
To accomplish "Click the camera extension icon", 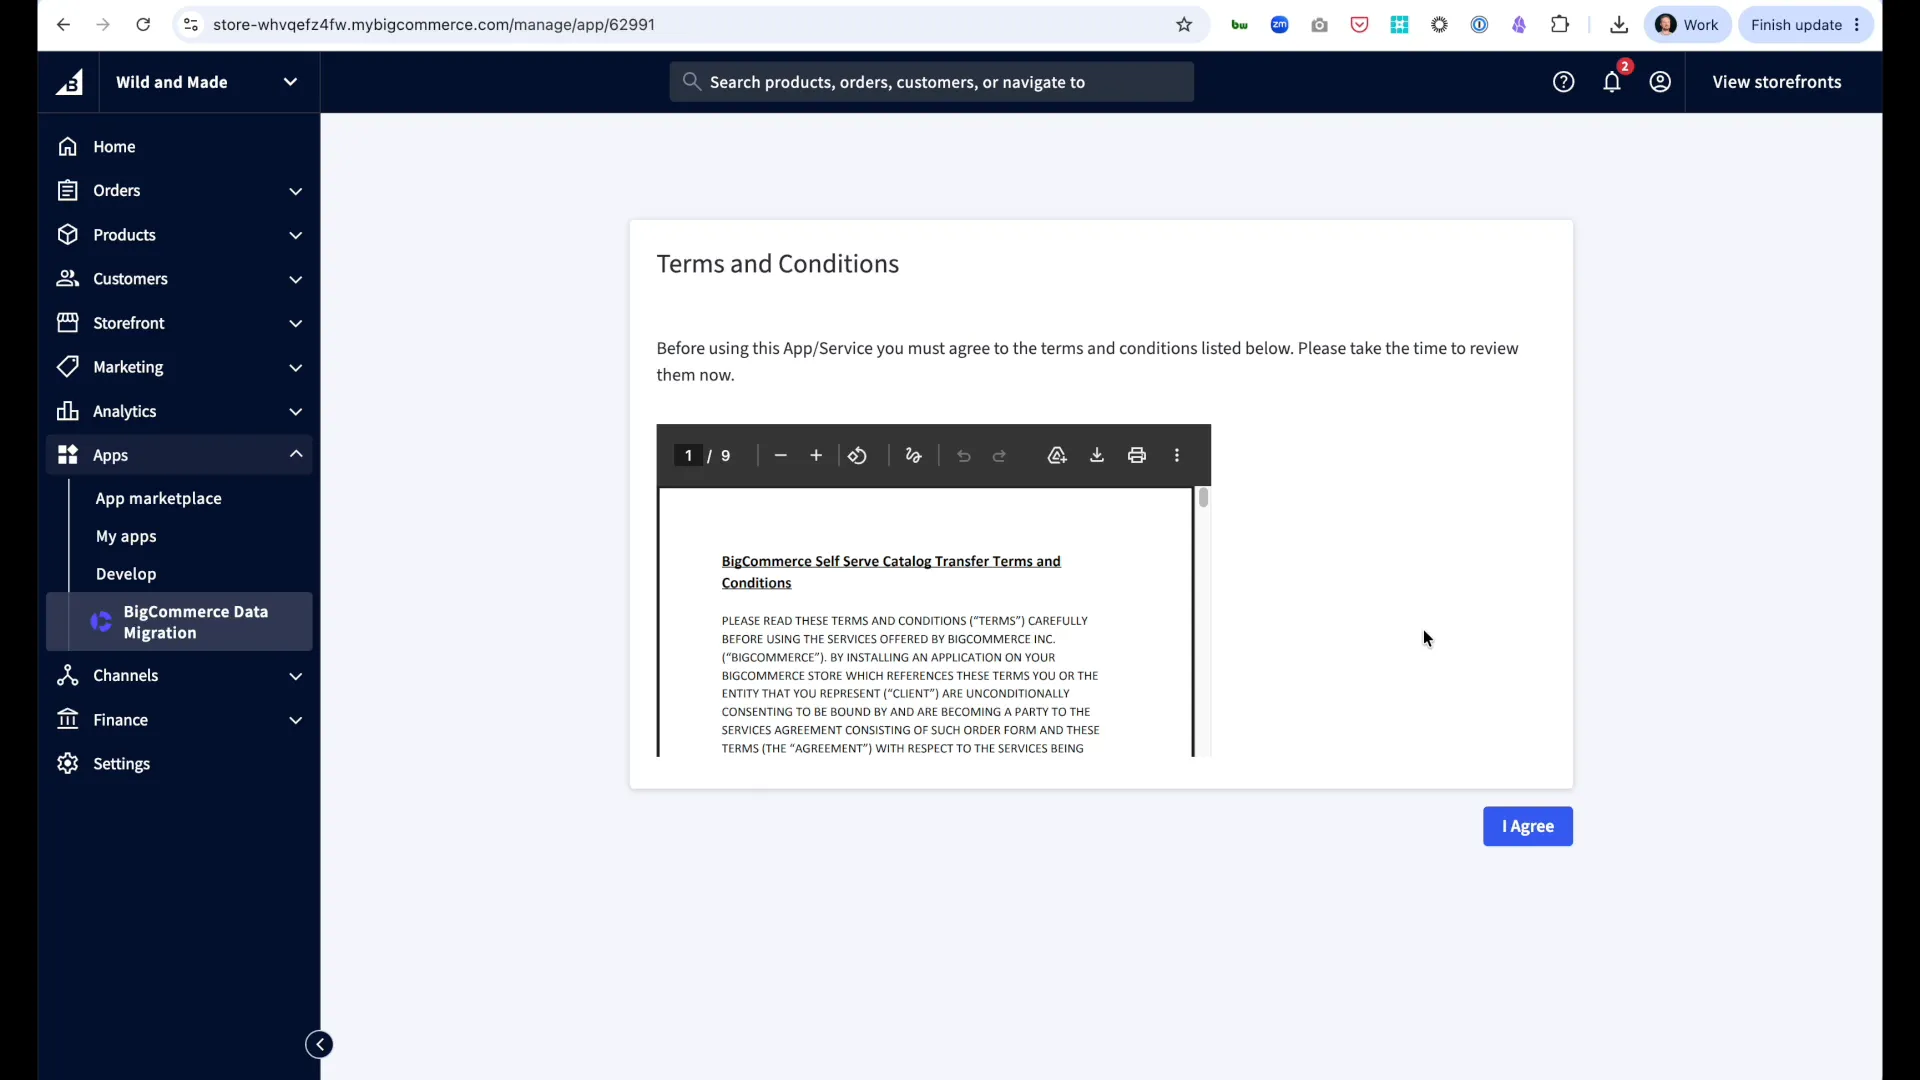I will (1320, 25).
